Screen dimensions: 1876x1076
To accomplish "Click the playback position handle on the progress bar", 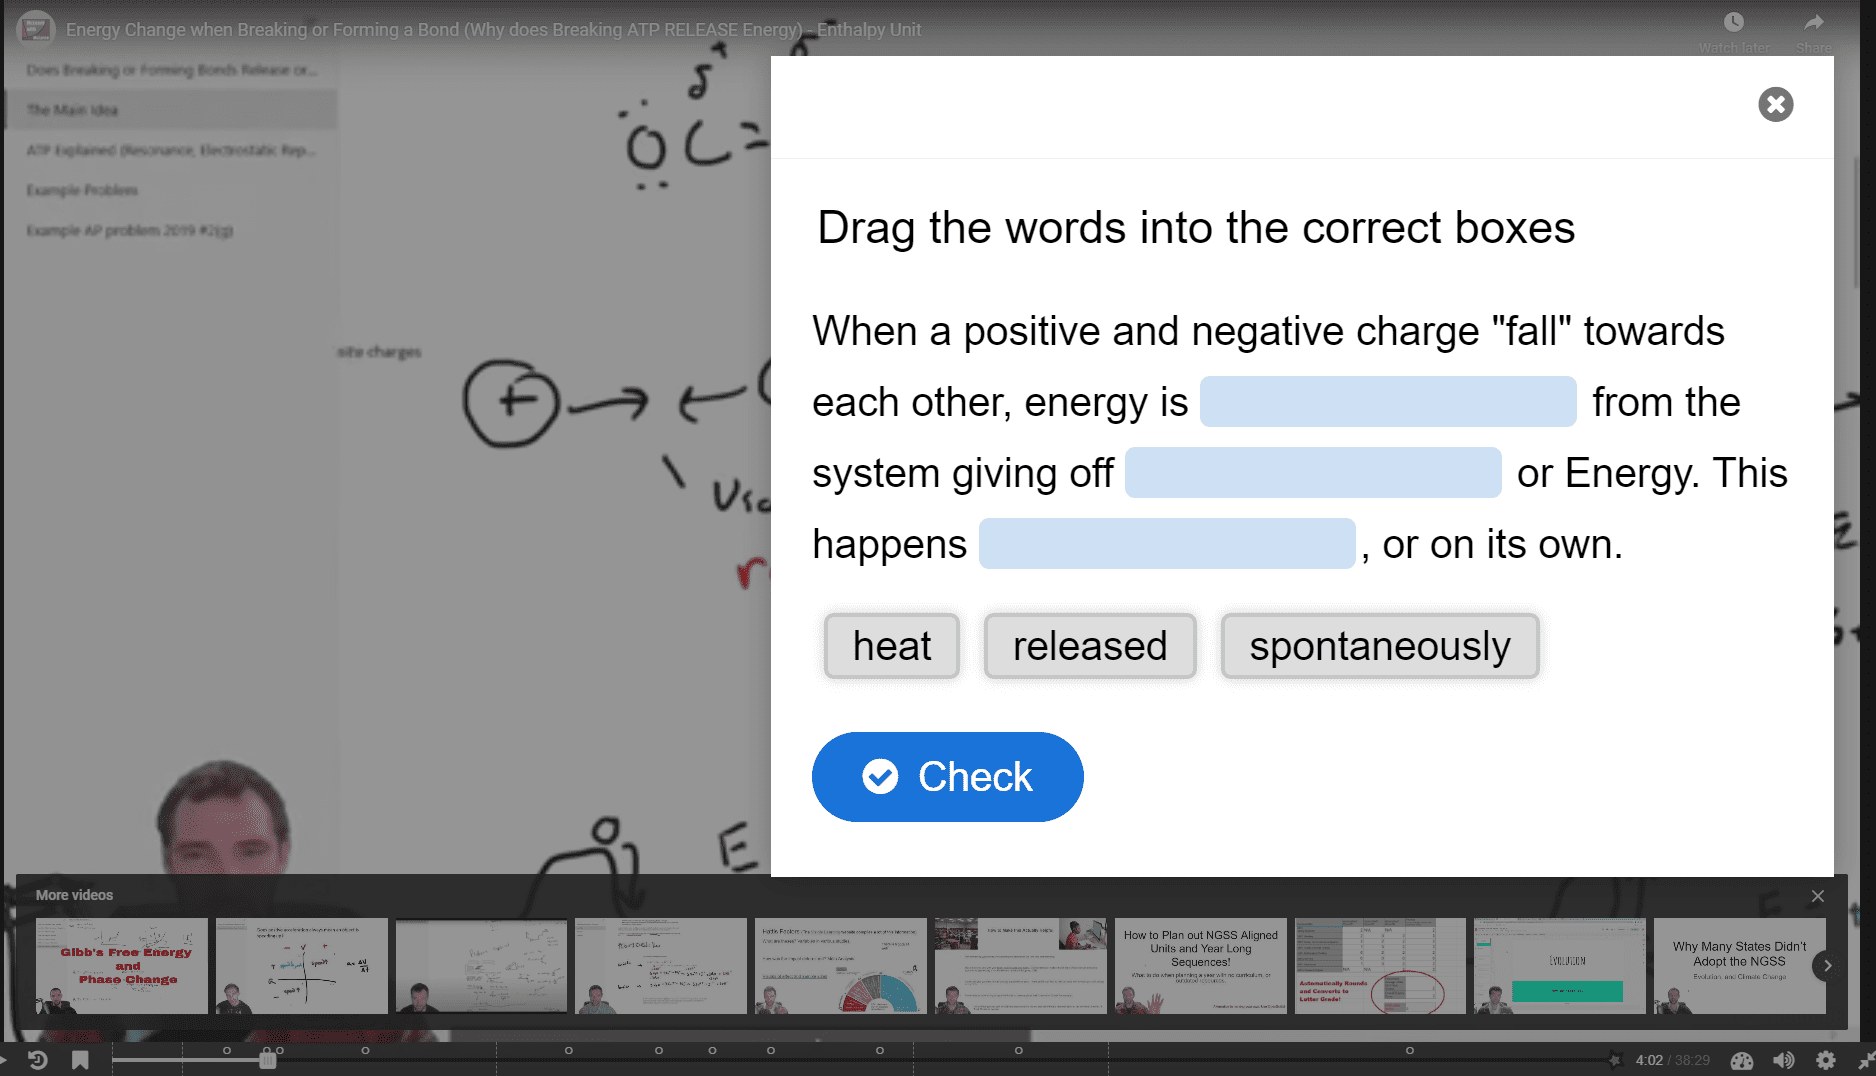I will coord(267,1059).
